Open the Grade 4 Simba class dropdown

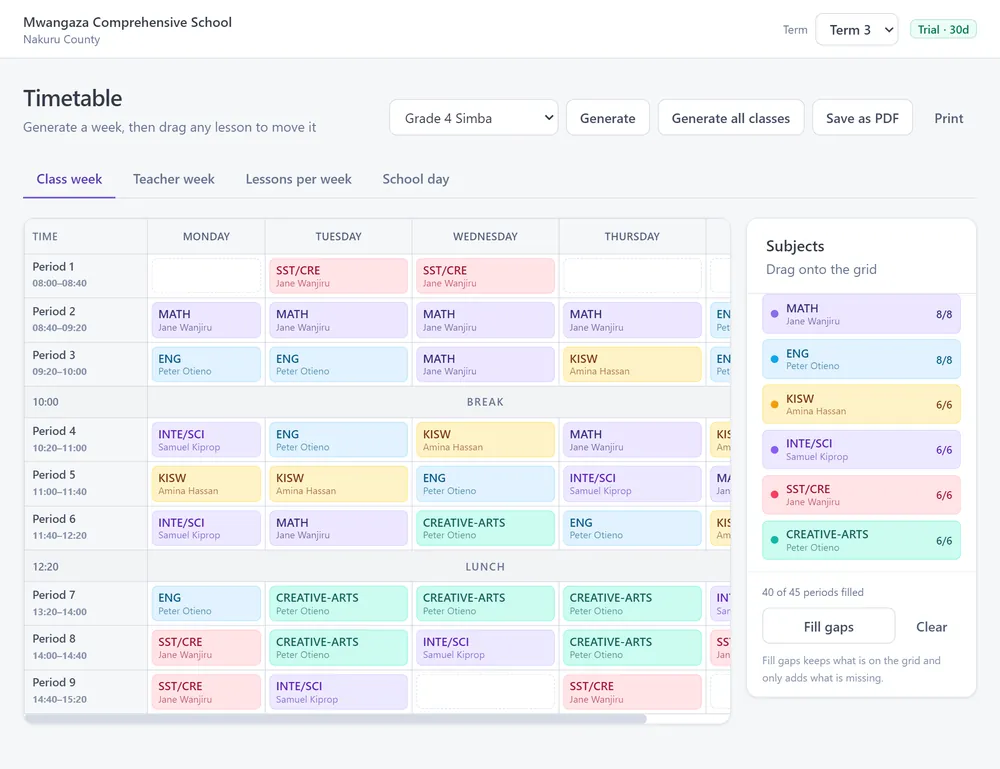[473, 117]
